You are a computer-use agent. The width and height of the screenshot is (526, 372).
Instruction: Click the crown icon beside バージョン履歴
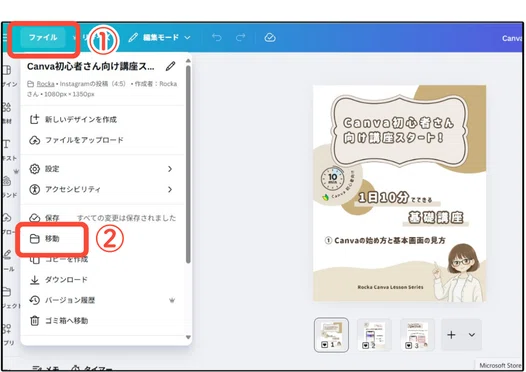pos(172,300)
